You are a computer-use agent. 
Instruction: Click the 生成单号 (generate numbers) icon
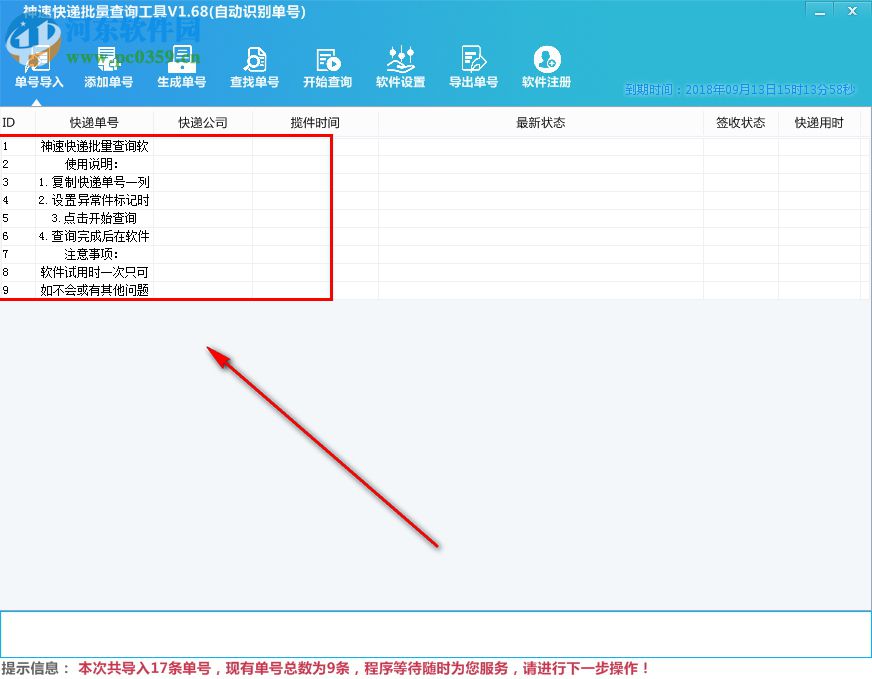181,65
